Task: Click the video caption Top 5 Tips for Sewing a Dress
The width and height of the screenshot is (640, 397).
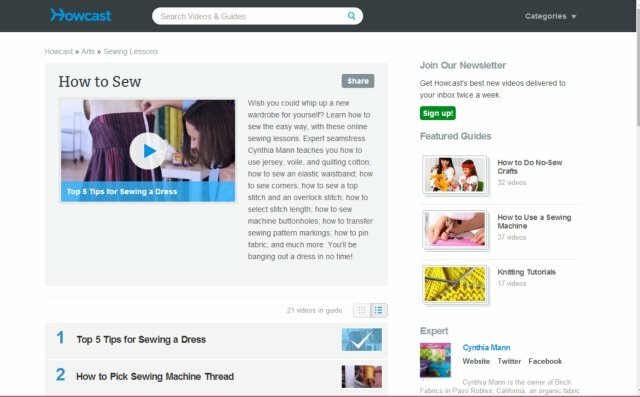Action: pyautogui.click(x=122, y=192)
